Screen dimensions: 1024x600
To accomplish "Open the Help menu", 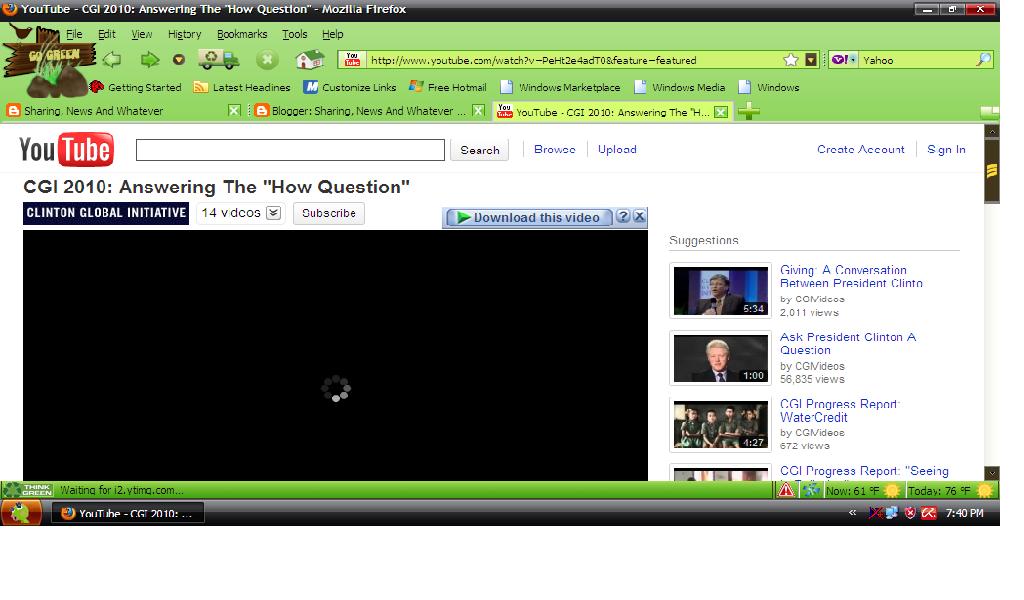I will pyautogui.click(x=332, y=34).
